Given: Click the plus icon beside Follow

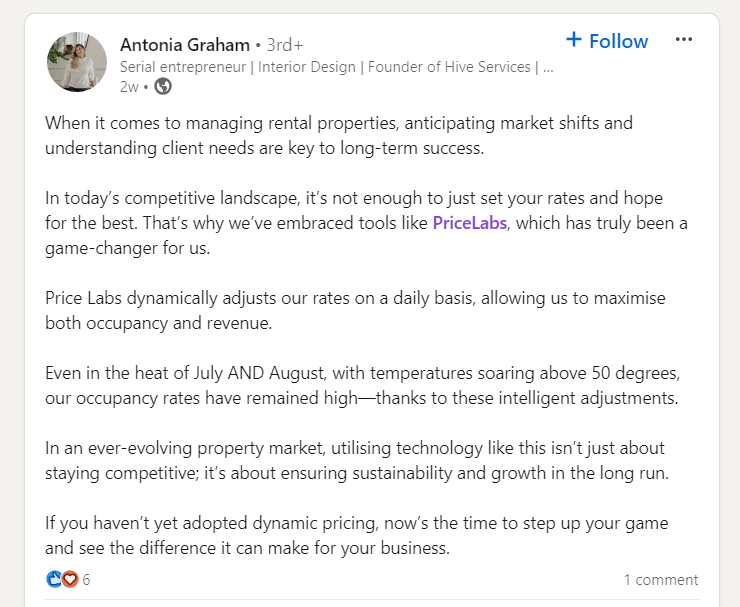Looking at the screenshot, I should (x=573, y=39).
